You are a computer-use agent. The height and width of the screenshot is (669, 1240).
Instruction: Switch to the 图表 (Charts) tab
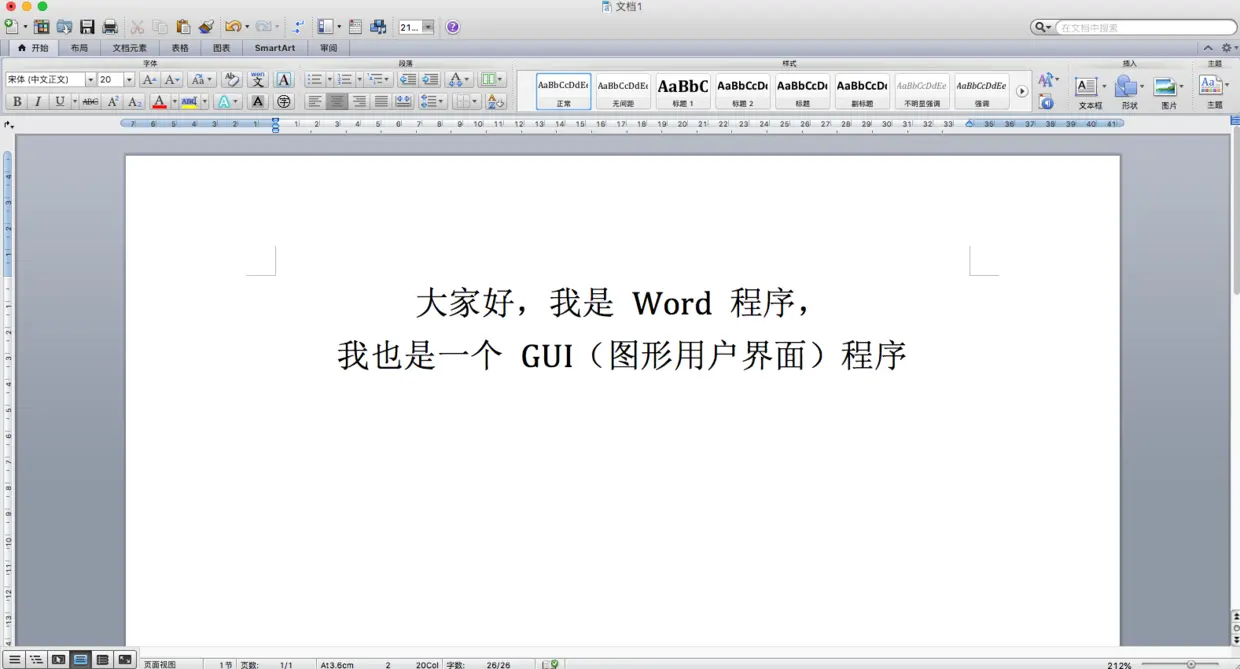222,47
